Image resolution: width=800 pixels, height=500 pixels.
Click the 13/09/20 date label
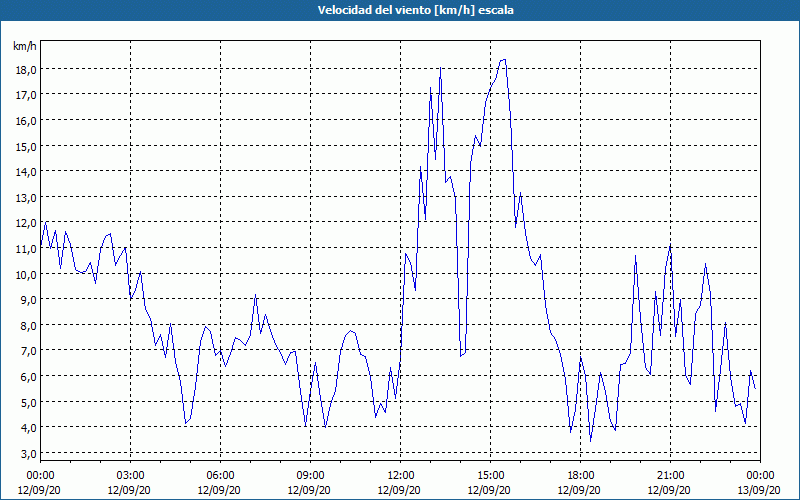click(x=759, y=490)
